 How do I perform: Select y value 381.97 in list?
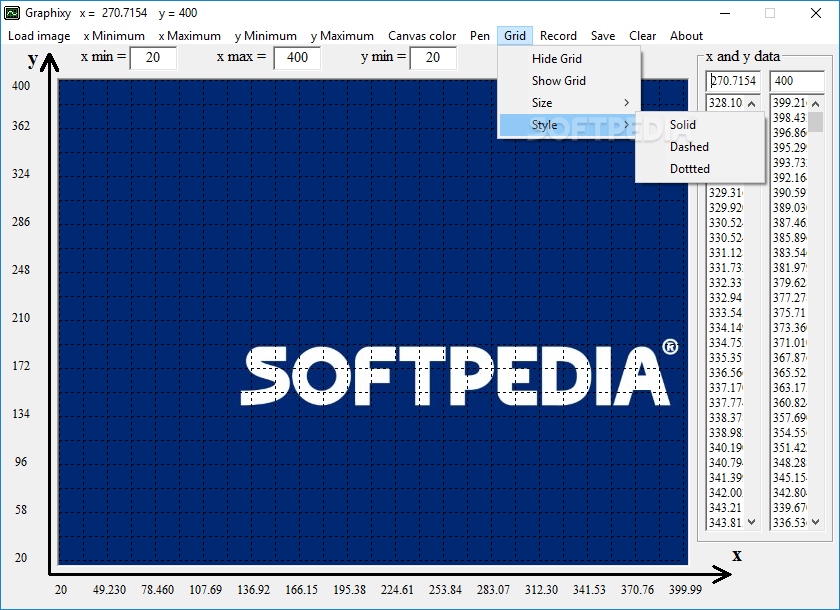click(x=790, y=268)
